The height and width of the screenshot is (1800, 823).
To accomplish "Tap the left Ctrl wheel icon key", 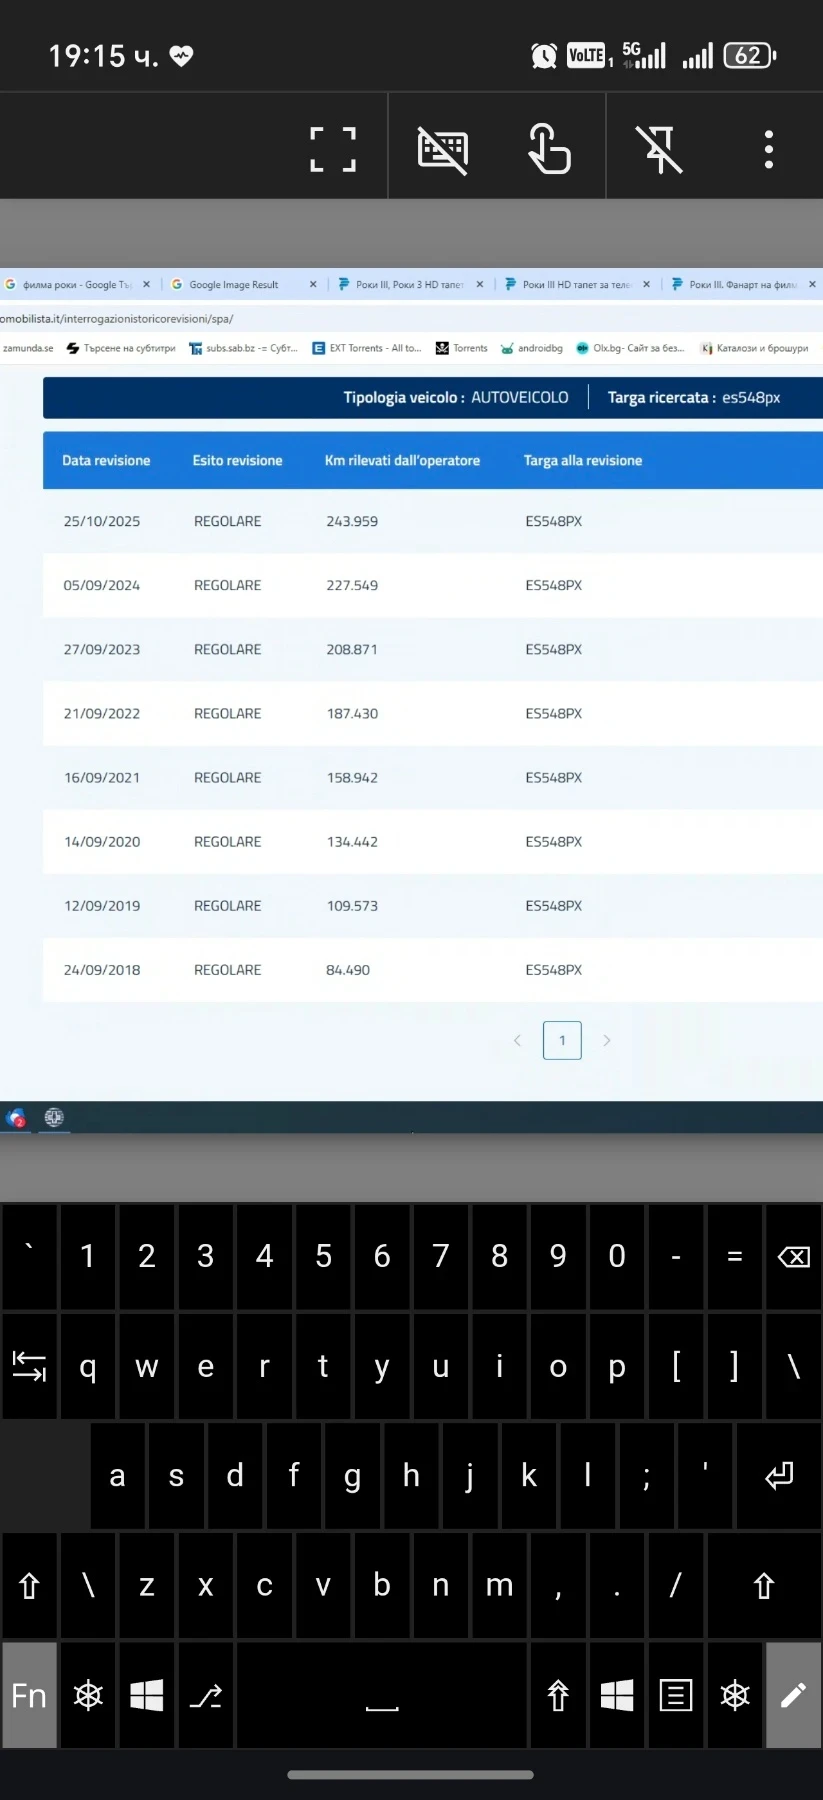I will [x=88, y=1695].
